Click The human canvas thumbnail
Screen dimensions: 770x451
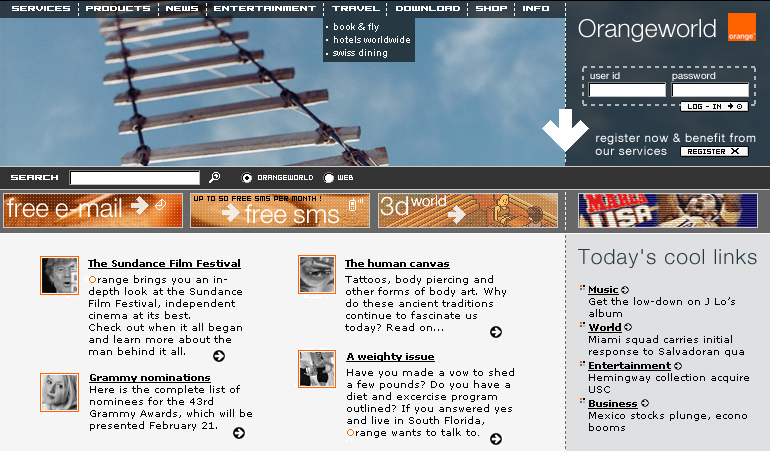317,274
